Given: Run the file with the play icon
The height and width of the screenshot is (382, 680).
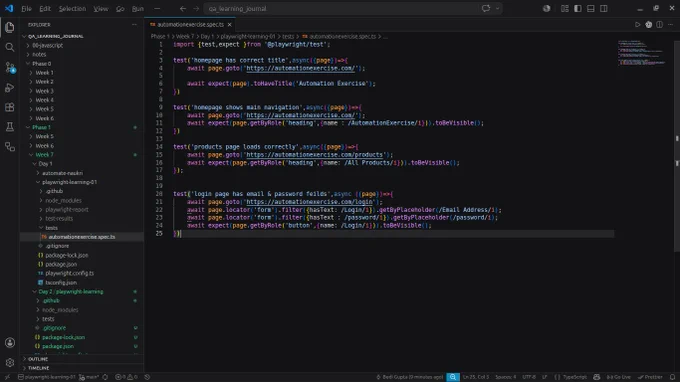Looking at the screenshot, I should [638, 25].
